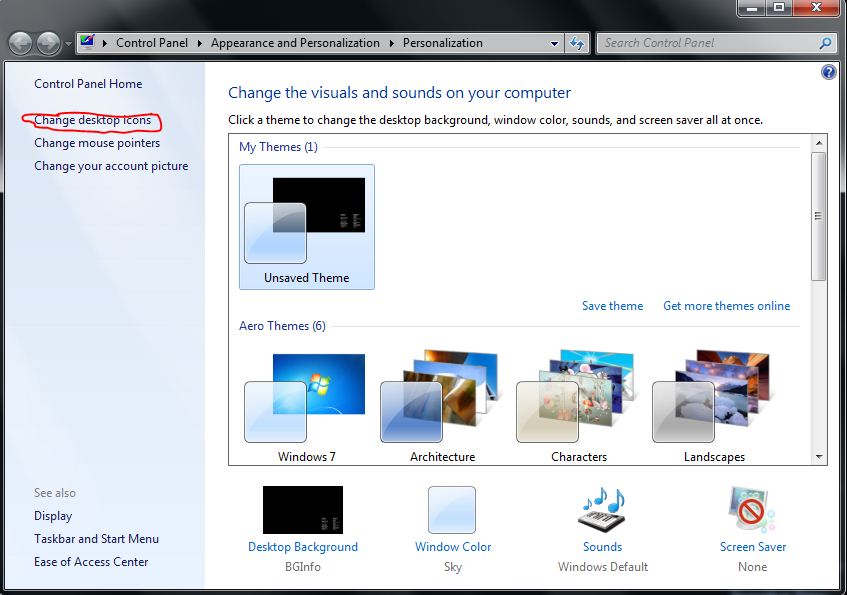Click Personalization breadcrumb segment
This screenshot has width=847, height=595.
coord(442,43)
